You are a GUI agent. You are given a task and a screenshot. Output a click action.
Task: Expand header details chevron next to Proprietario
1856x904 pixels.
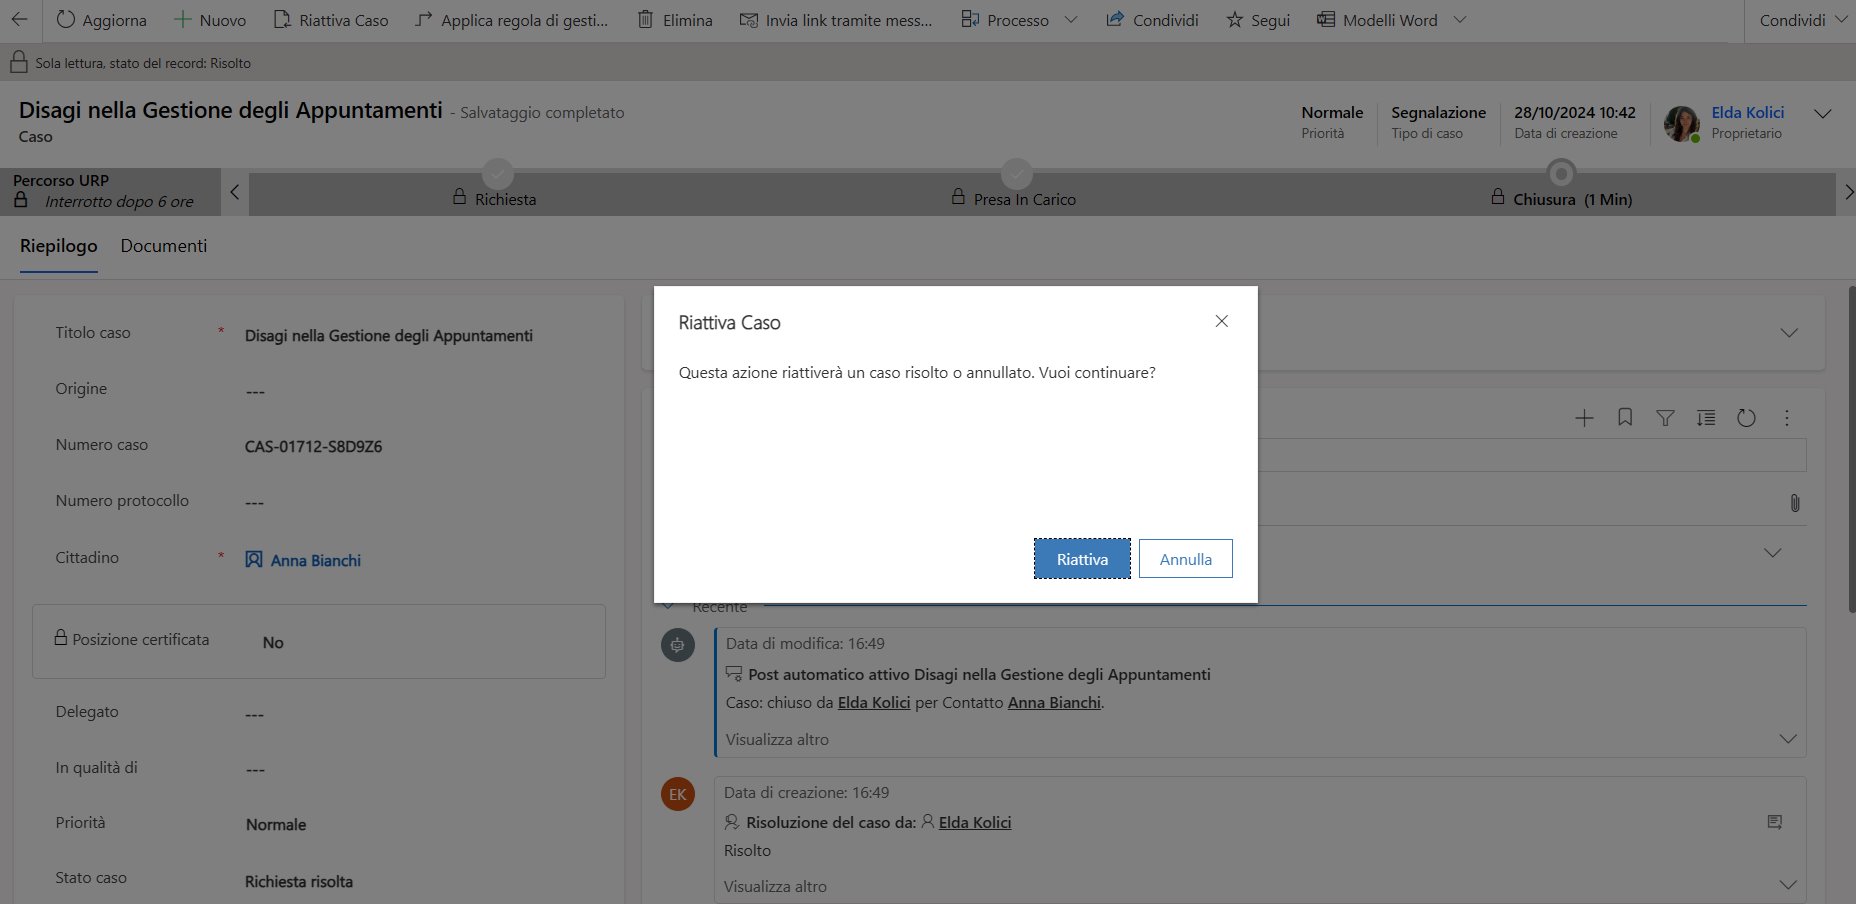point(1823,114)
